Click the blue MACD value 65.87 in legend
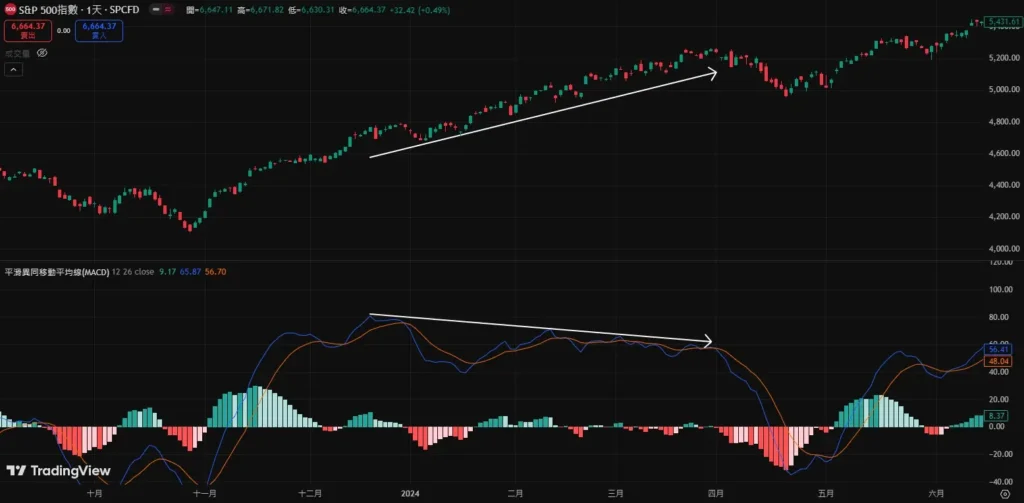Viewport: 1024px width, 503px height. [189, 272]
